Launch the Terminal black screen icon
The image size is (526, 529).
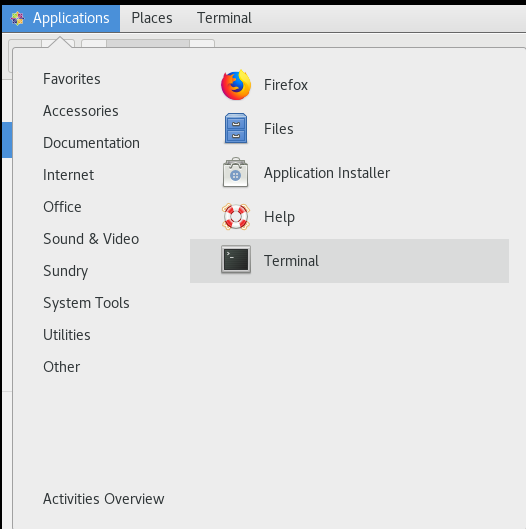point(236,259)
